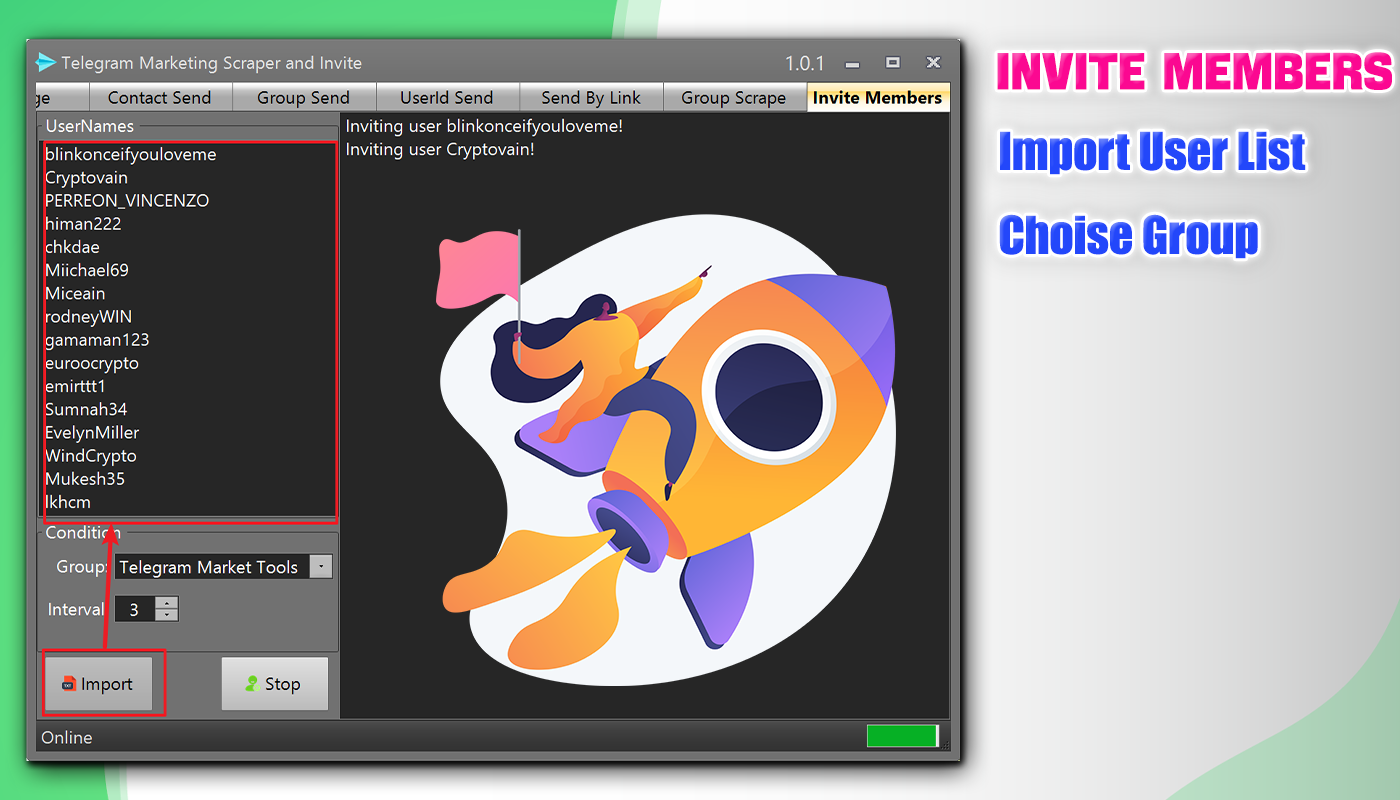Select the Send By Link tab
The height and width of the screenshot is (800, 1400).
click(x=591, y=97)
